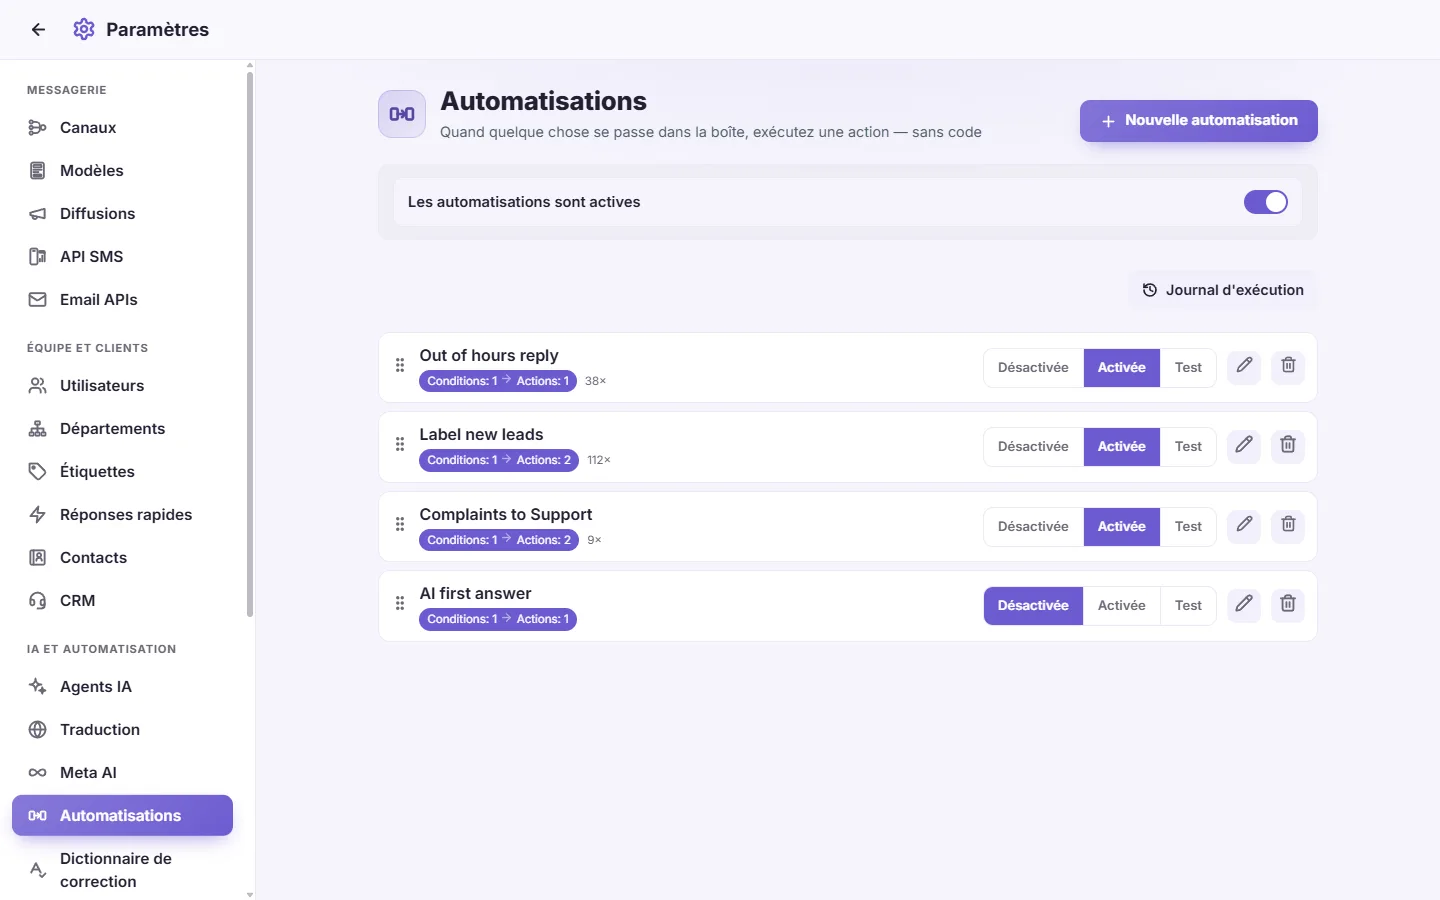Viewport: 1440px width, 900px height.
Task: Open the CRM section
Action: (122, 601)
